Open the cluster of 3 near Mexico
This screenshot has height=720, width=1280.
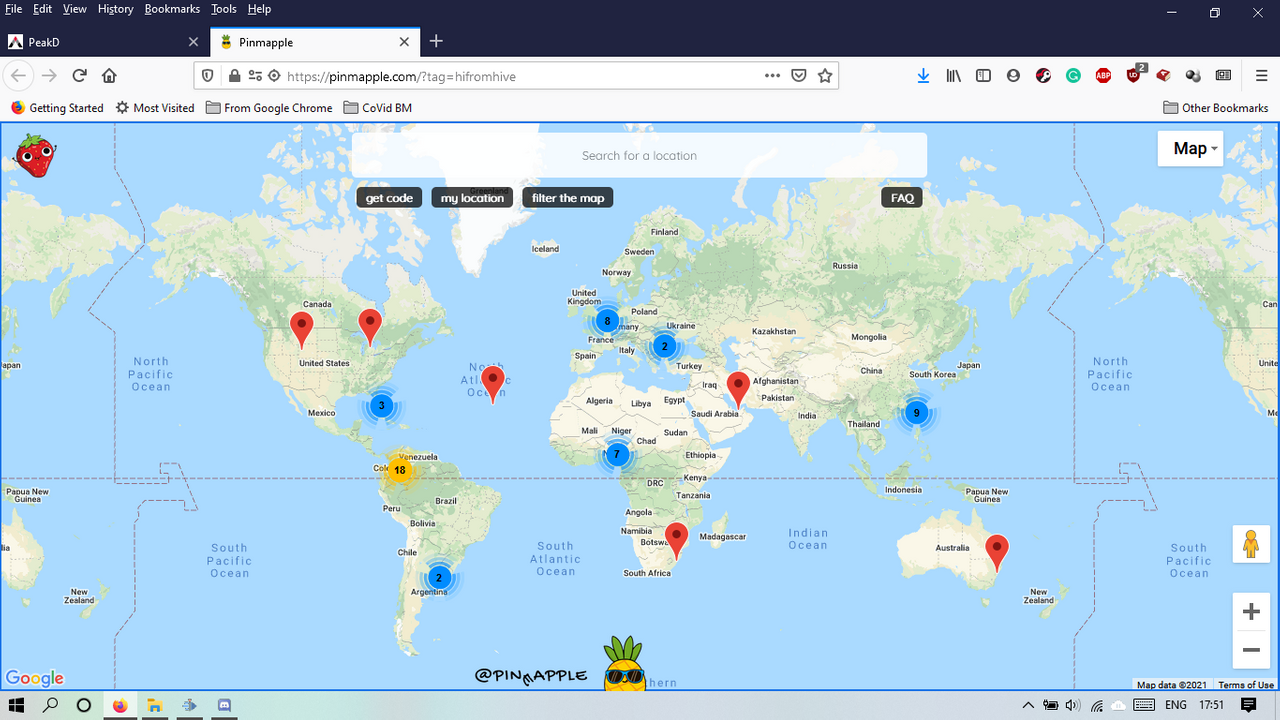[381, 406]
